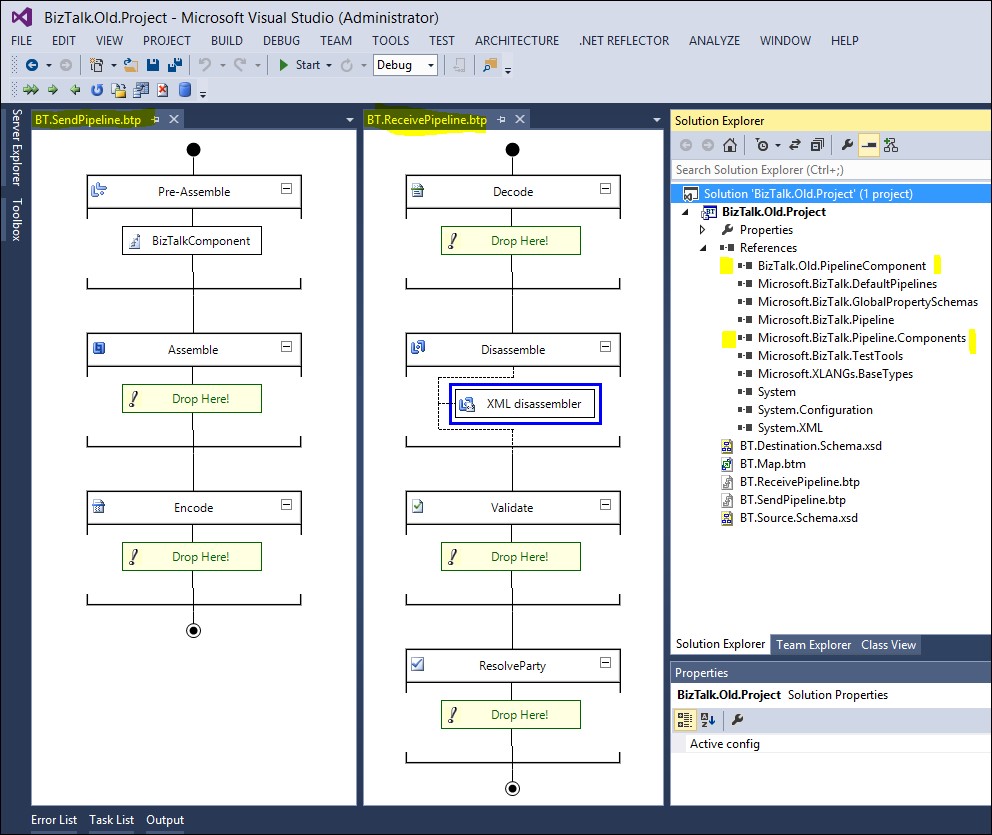Open the .NET REFLECTOR menu
The image size is (992, 835).
(x=624, y=40)
